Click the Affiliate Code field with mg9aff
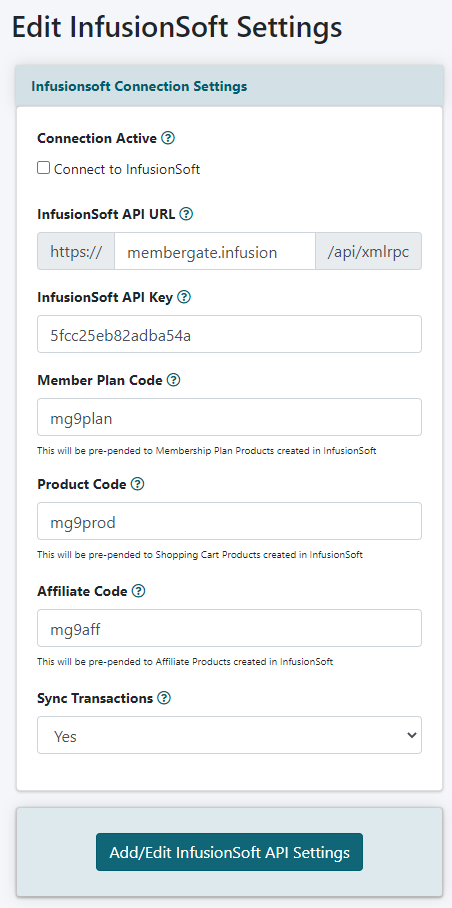This screenshot has height=908, width=452. pos(229,628)
